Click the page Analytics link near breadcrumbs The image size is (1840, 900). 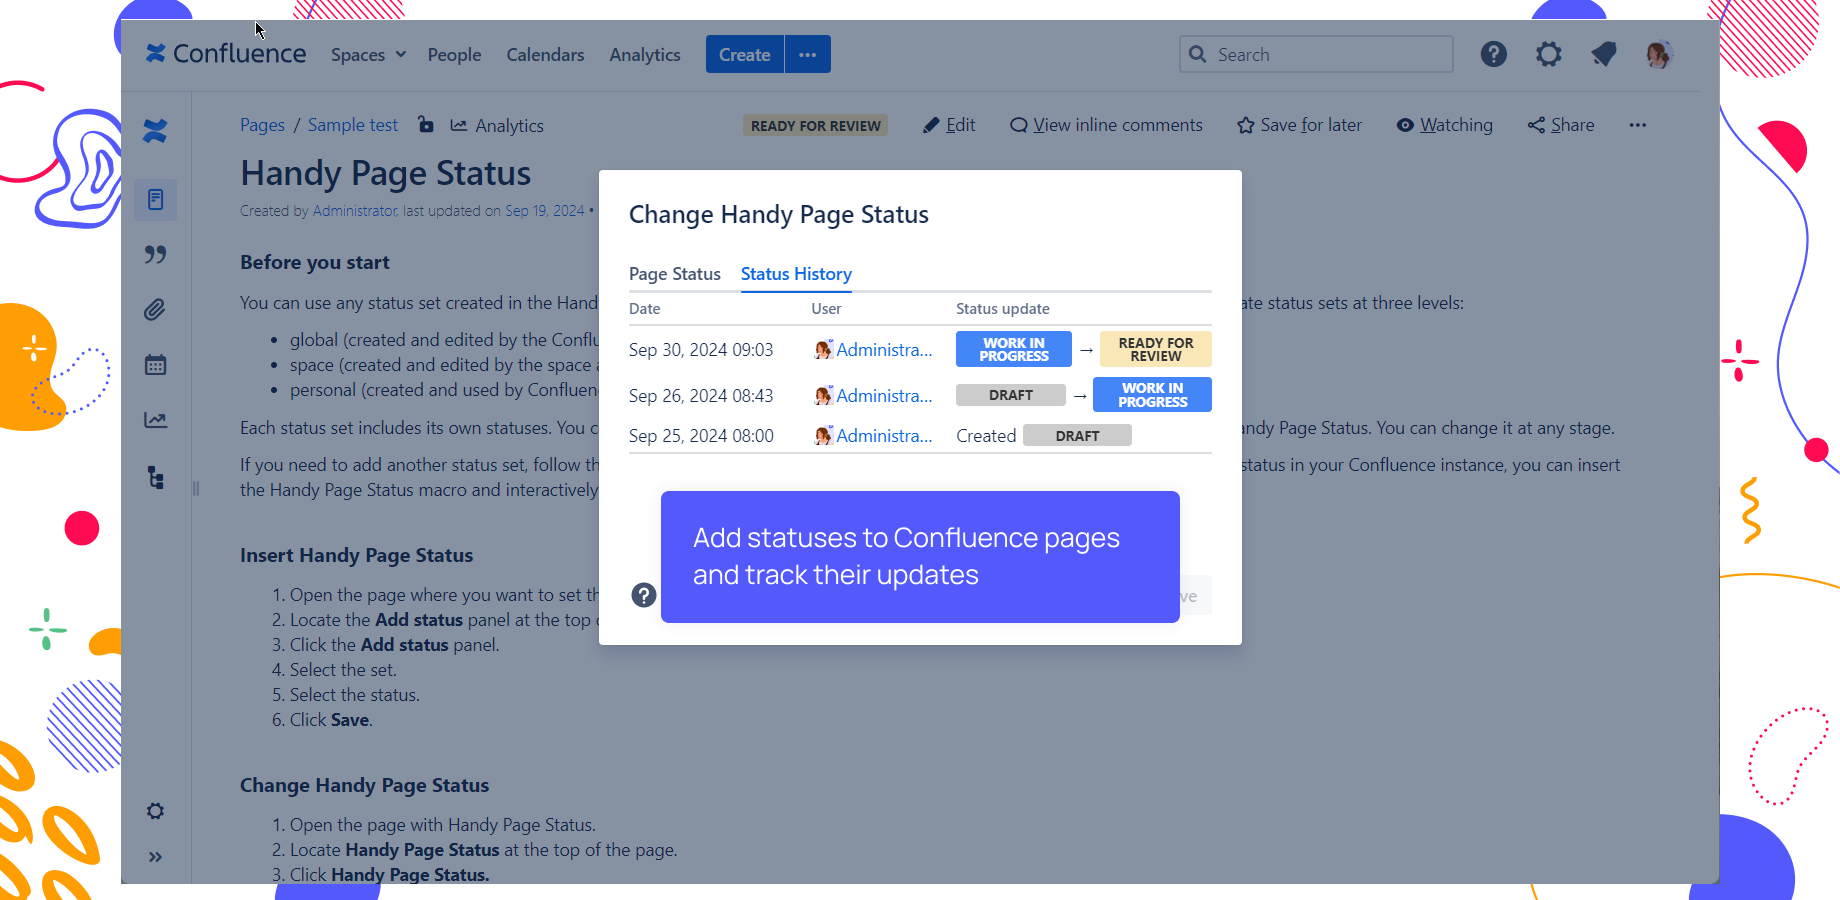497,125
